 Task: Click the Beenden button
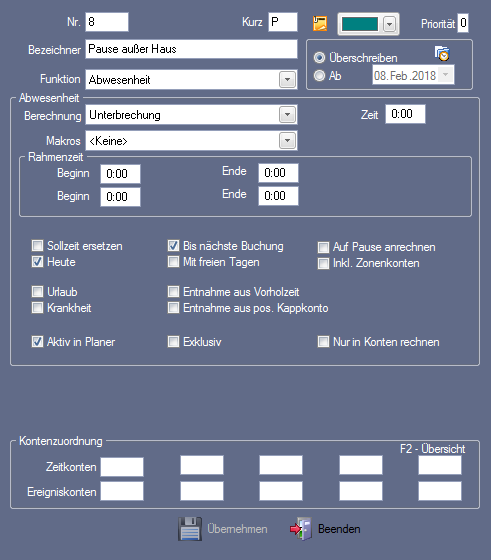click(x=339, y=529)
